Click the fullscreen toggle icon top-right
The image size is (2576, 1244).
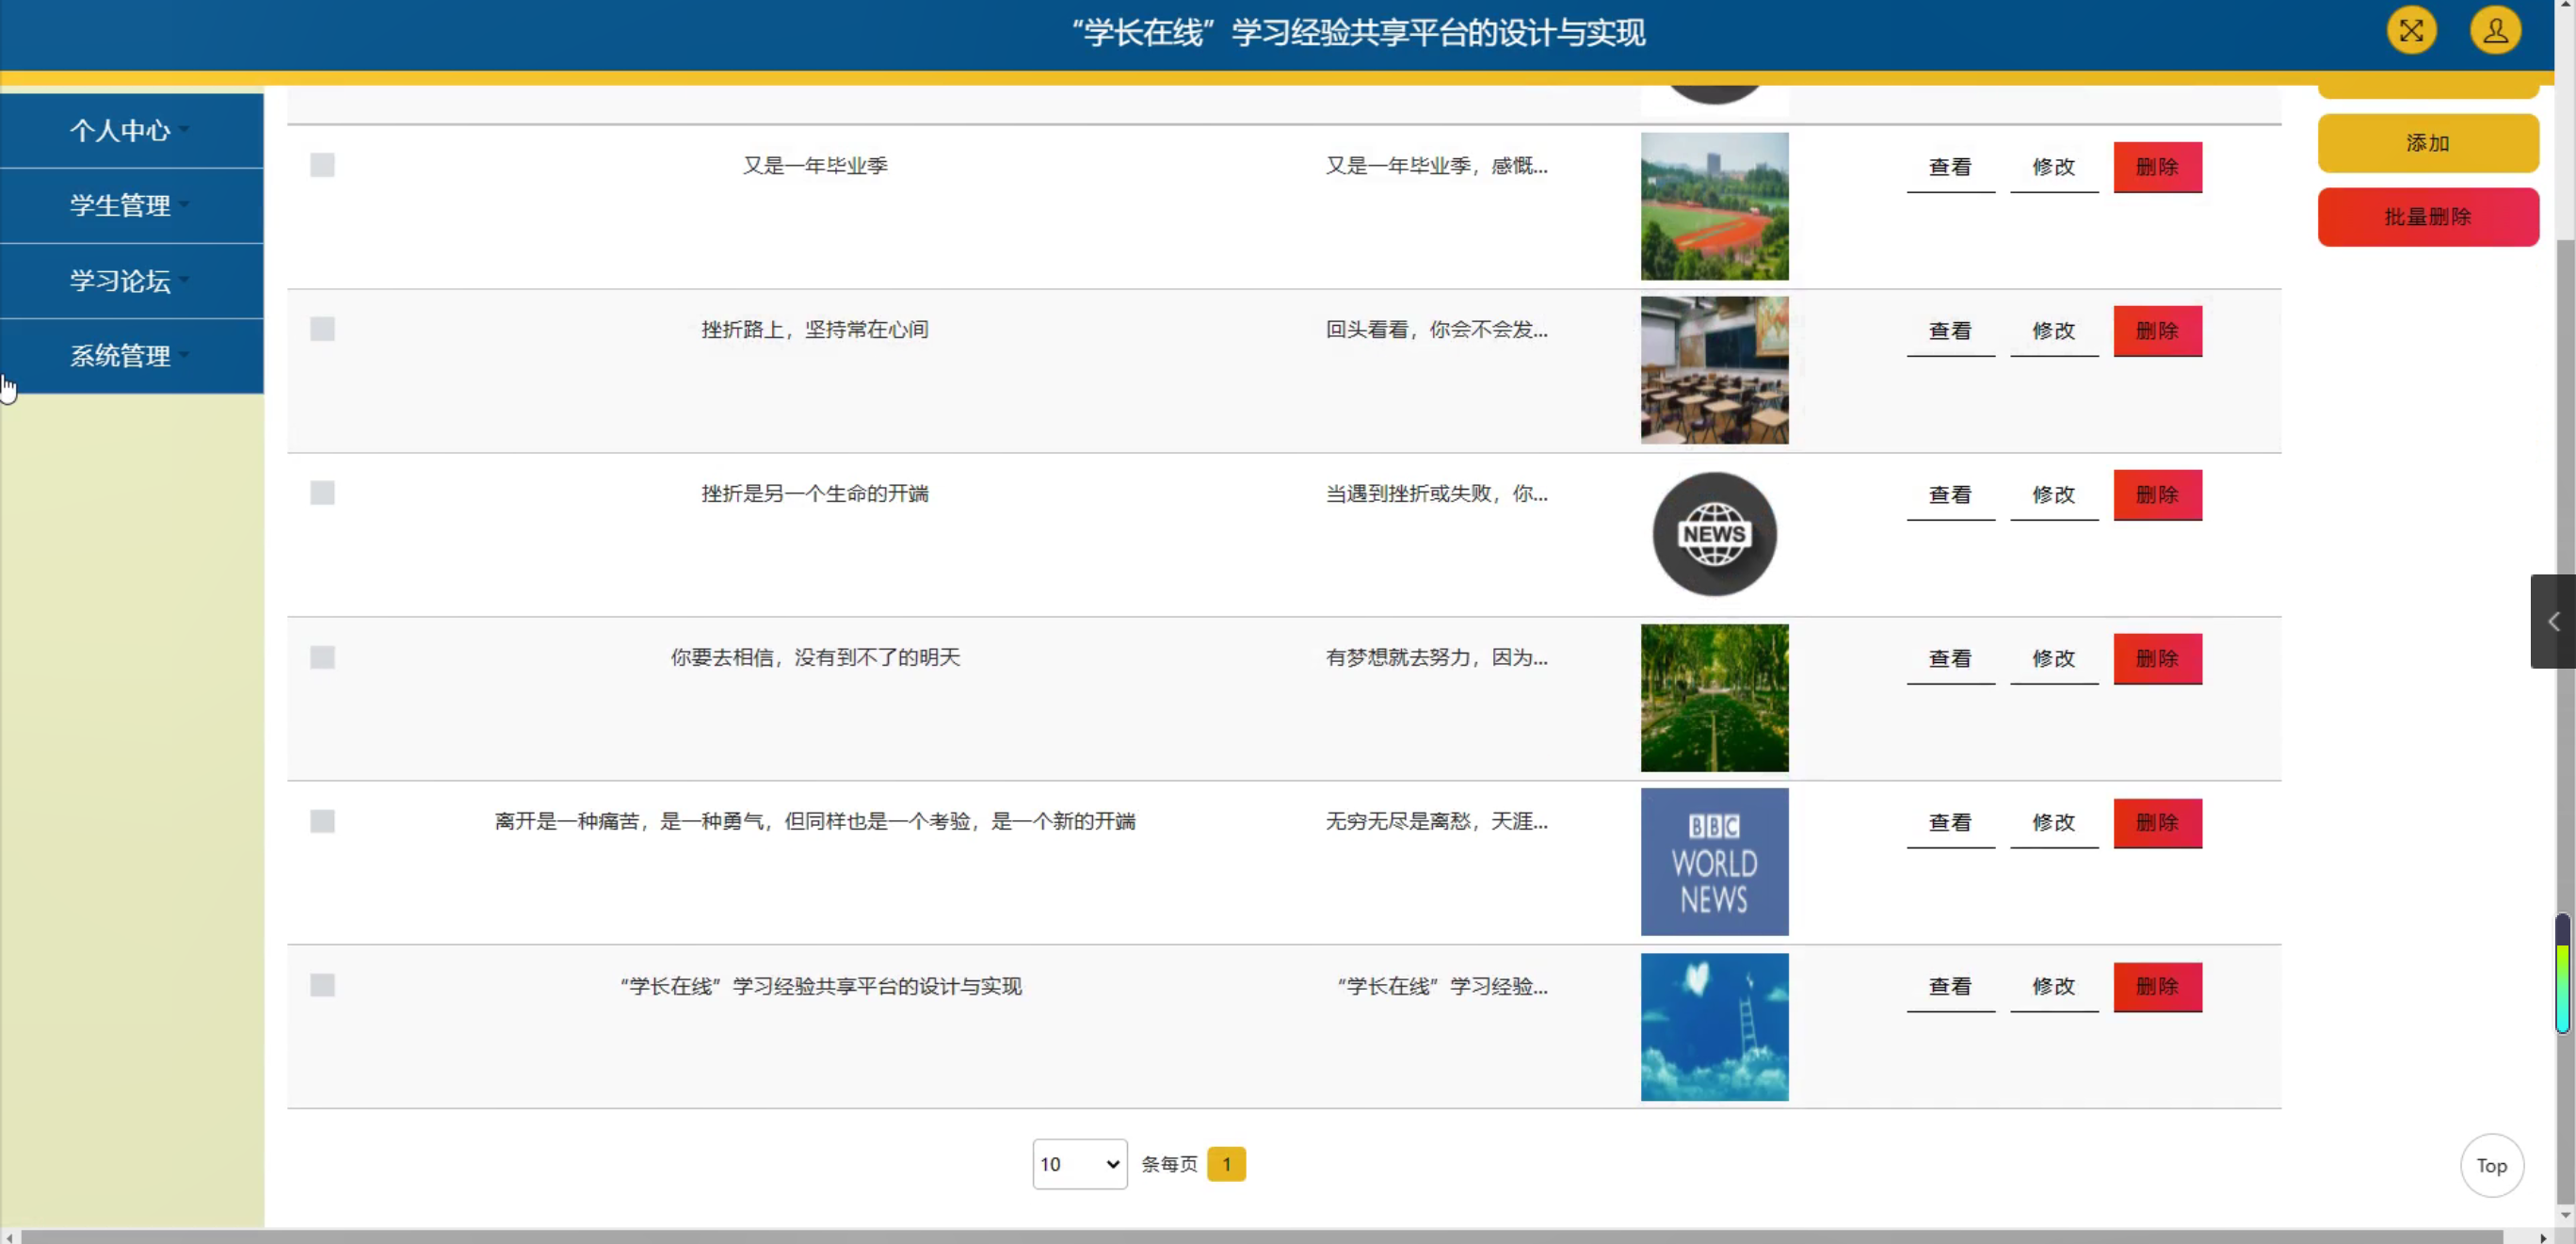[2412, 31]
